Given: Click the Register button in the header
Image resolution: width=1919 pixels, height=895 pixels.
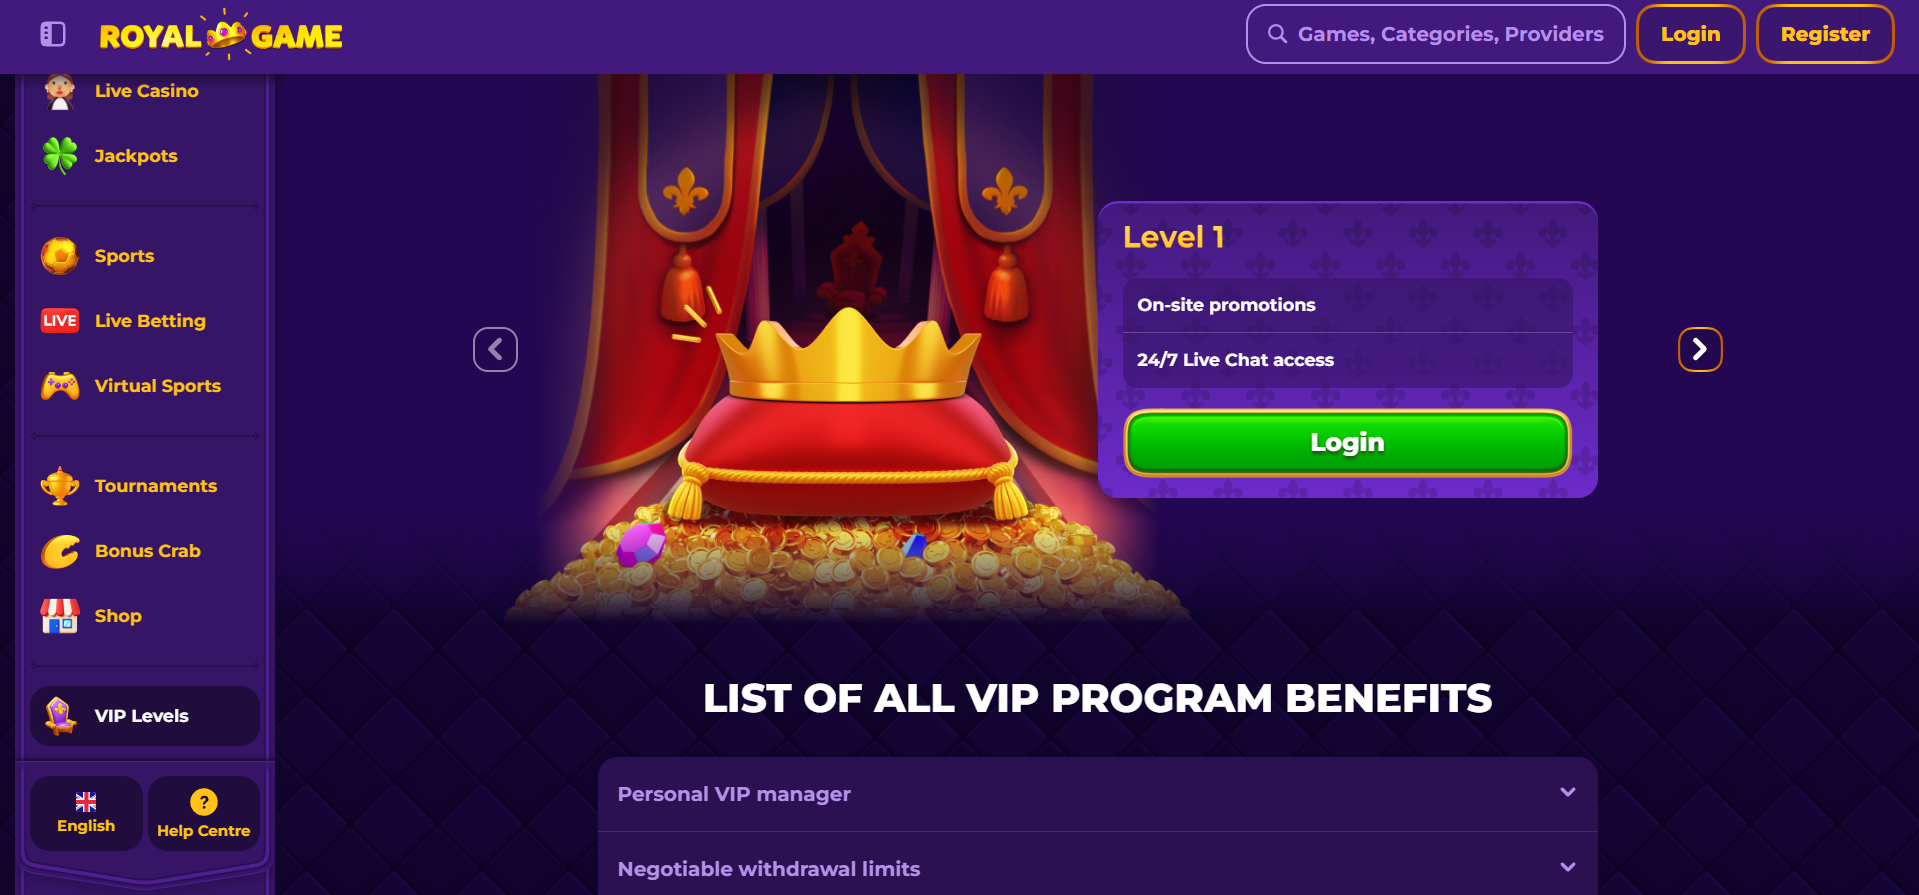Looking at the screenshot, I should pos(1825,34).
